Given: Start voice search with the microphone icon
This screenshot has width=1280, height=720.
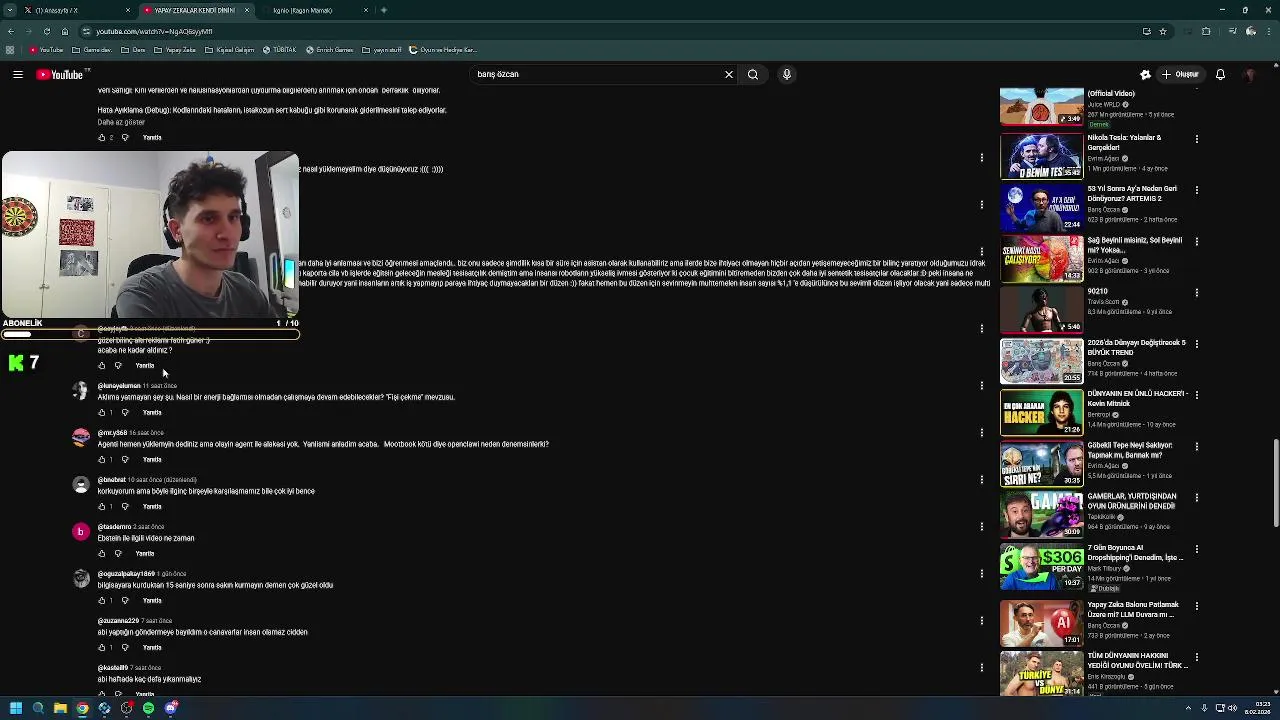Looking at the screenshot, I should 787,74.
